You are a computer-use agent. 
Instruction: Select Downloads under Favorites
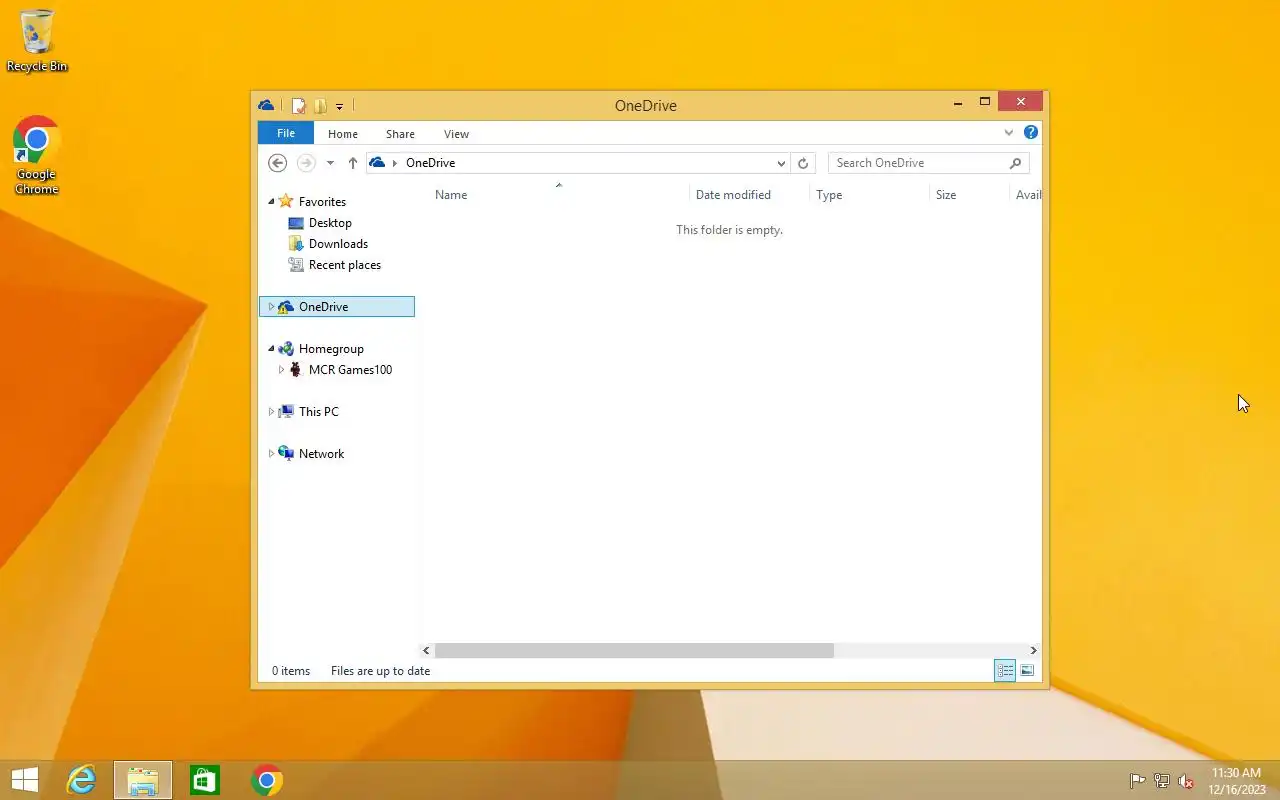tap(338, 244)
